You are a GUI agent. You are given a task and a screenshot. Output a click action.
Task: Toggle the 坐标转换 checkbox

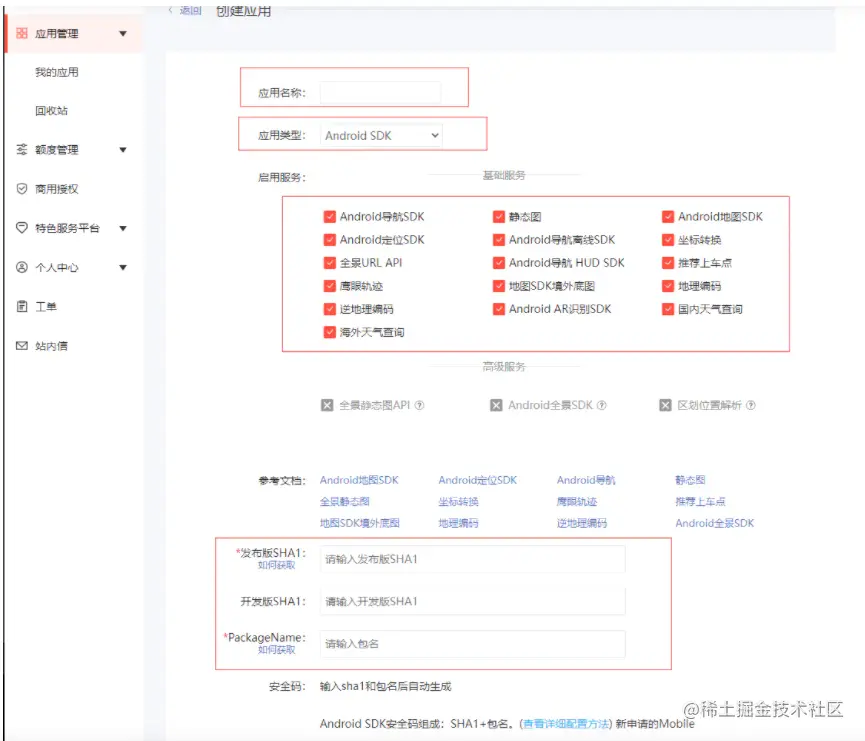tap(668, 239)
